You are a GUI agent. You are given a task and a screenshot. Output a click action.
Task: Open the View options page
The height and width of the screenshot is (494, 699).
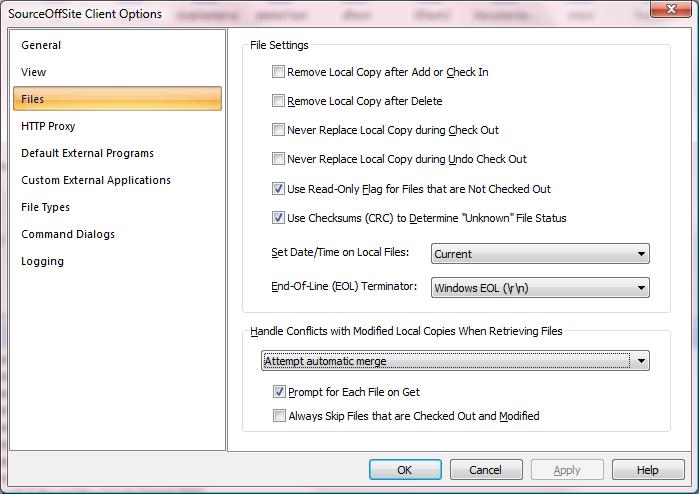(x=34, y=72)
